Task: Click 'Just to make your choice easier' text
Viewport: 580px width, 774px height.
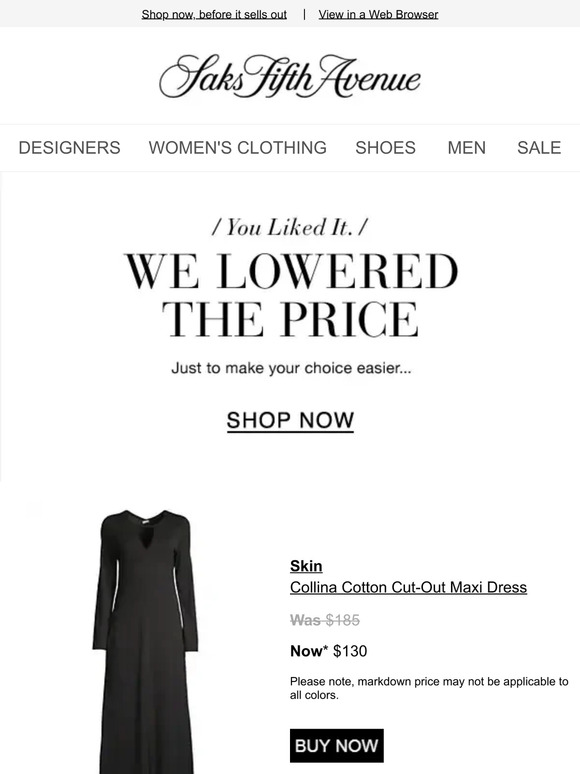Action: tap(291, 368)
